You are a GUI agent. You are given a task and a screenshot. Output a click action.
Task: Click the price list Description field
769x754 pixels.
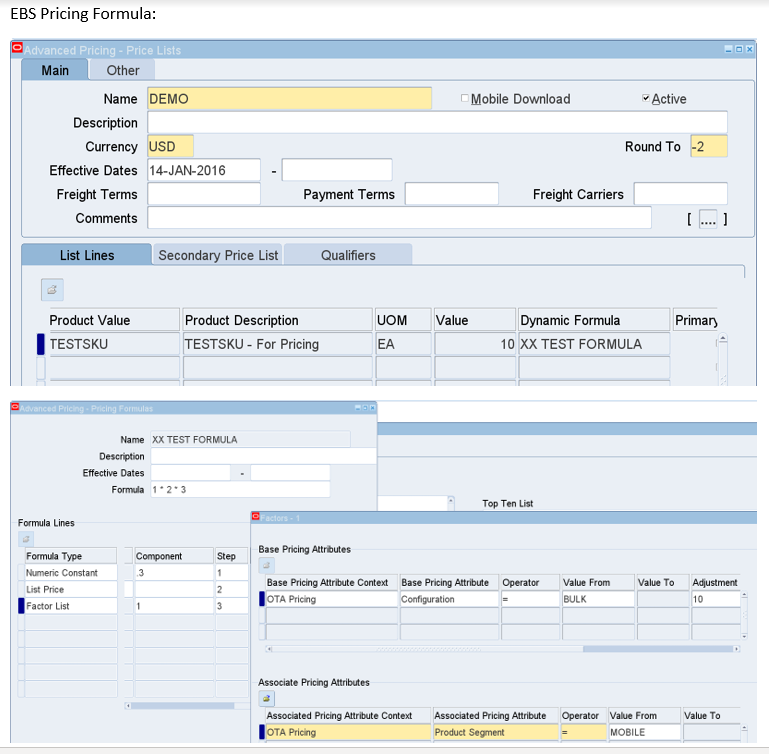(437, 123)
